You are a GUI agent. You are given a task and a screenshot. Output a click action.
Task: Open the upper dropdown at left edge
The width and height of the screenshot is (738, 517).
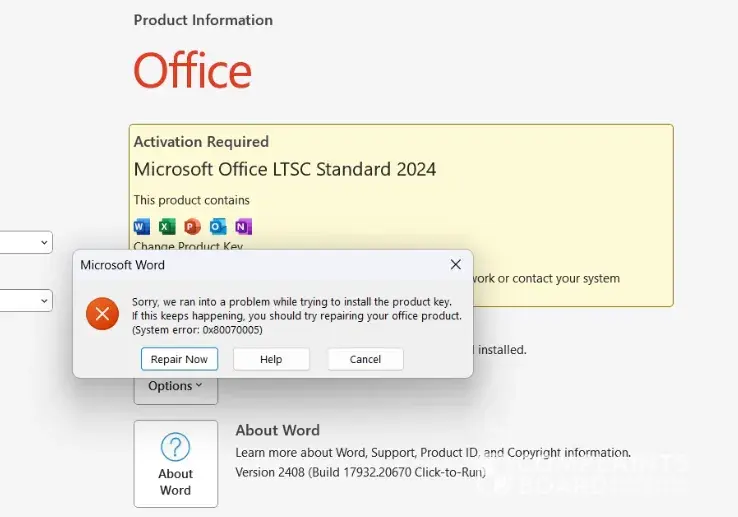(x=26, y=242)
